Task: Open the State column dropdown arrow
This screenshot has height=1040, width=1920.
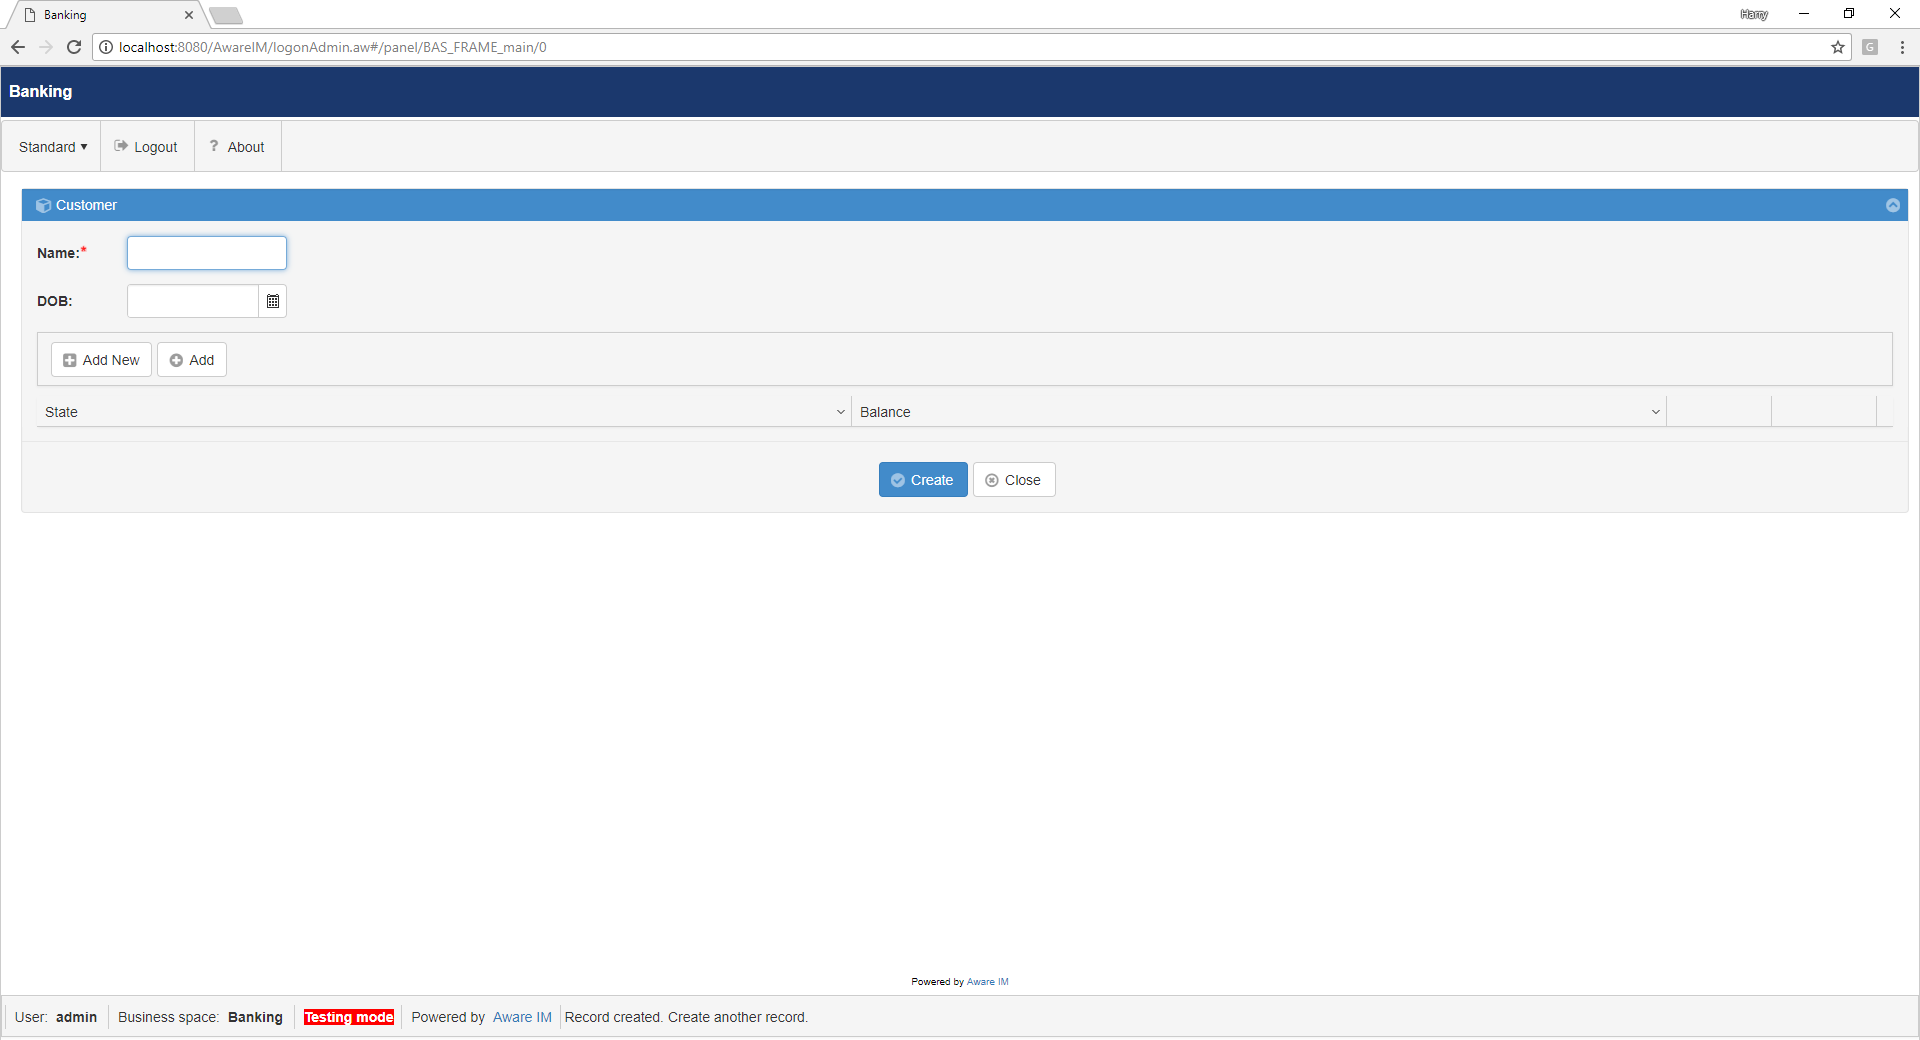Action: pos(841,412)
